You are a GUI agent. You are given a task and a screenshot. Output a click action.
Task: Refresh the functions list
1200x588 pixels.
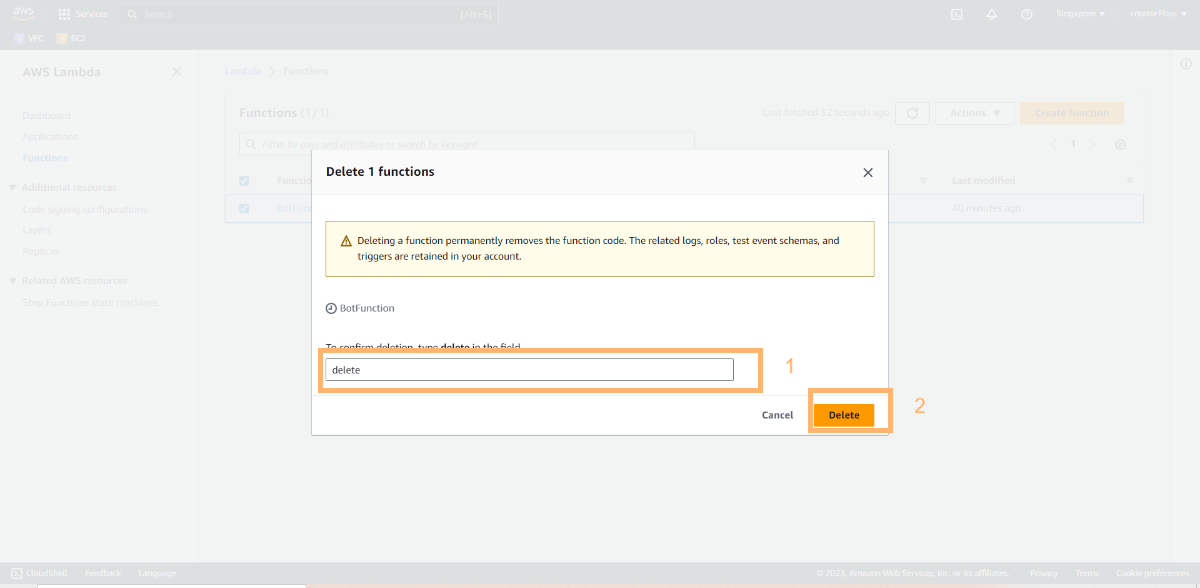pos(912,113)
